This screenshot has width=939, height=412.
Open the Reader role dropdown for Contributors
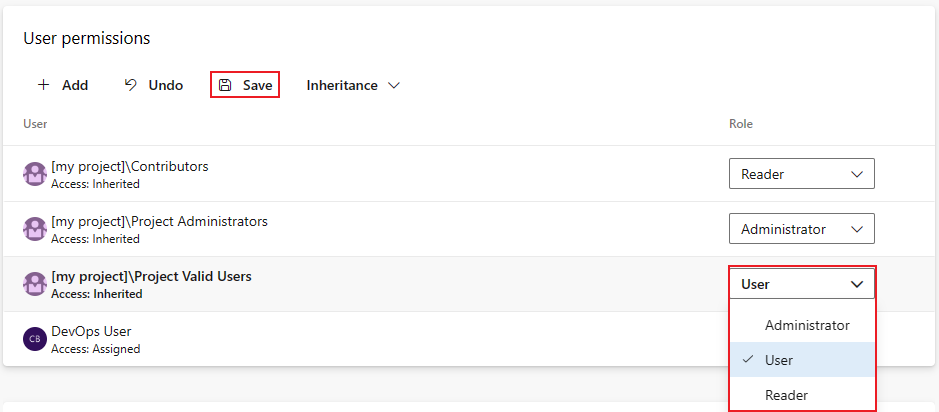point(801,174)
